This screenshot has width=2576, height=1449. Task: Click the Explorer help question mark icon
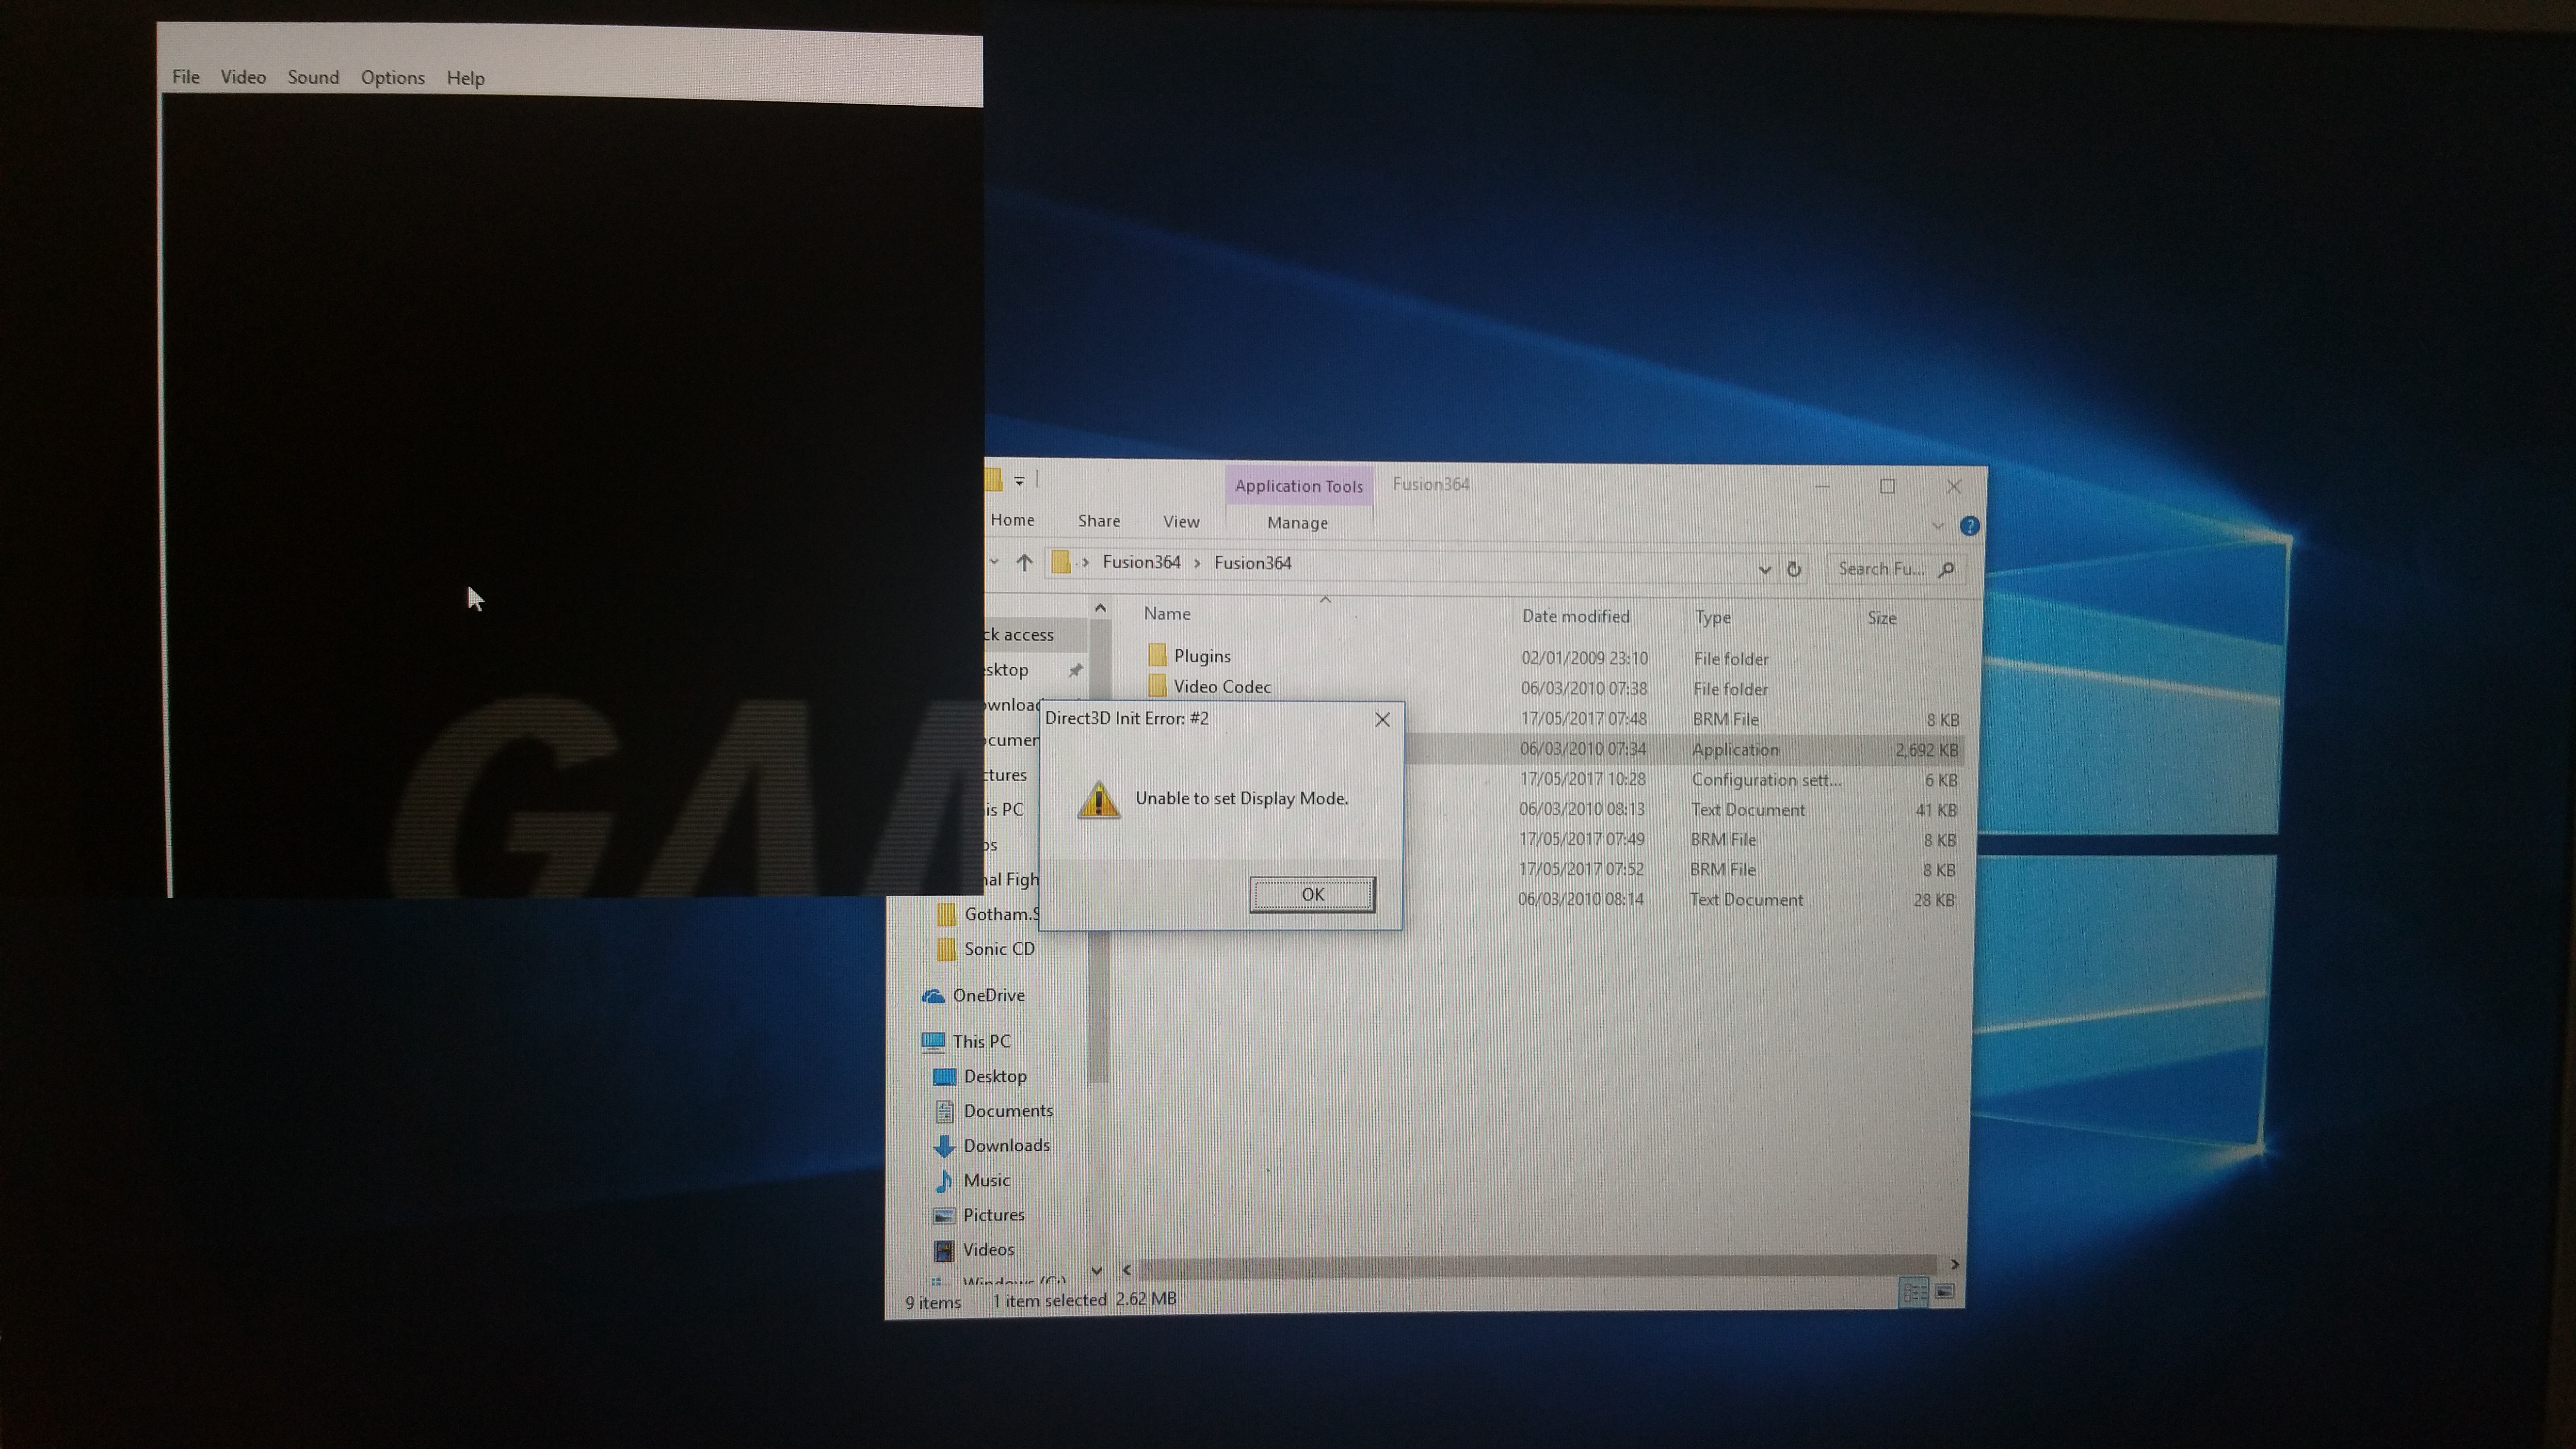(x=1969, y=526)
